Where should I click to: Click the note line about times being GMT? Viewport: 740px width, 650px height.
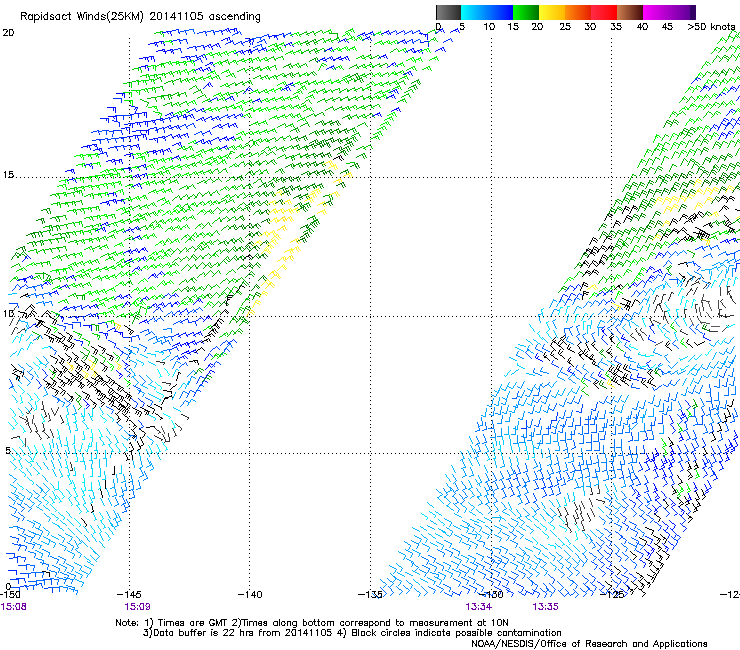(312, 623)
